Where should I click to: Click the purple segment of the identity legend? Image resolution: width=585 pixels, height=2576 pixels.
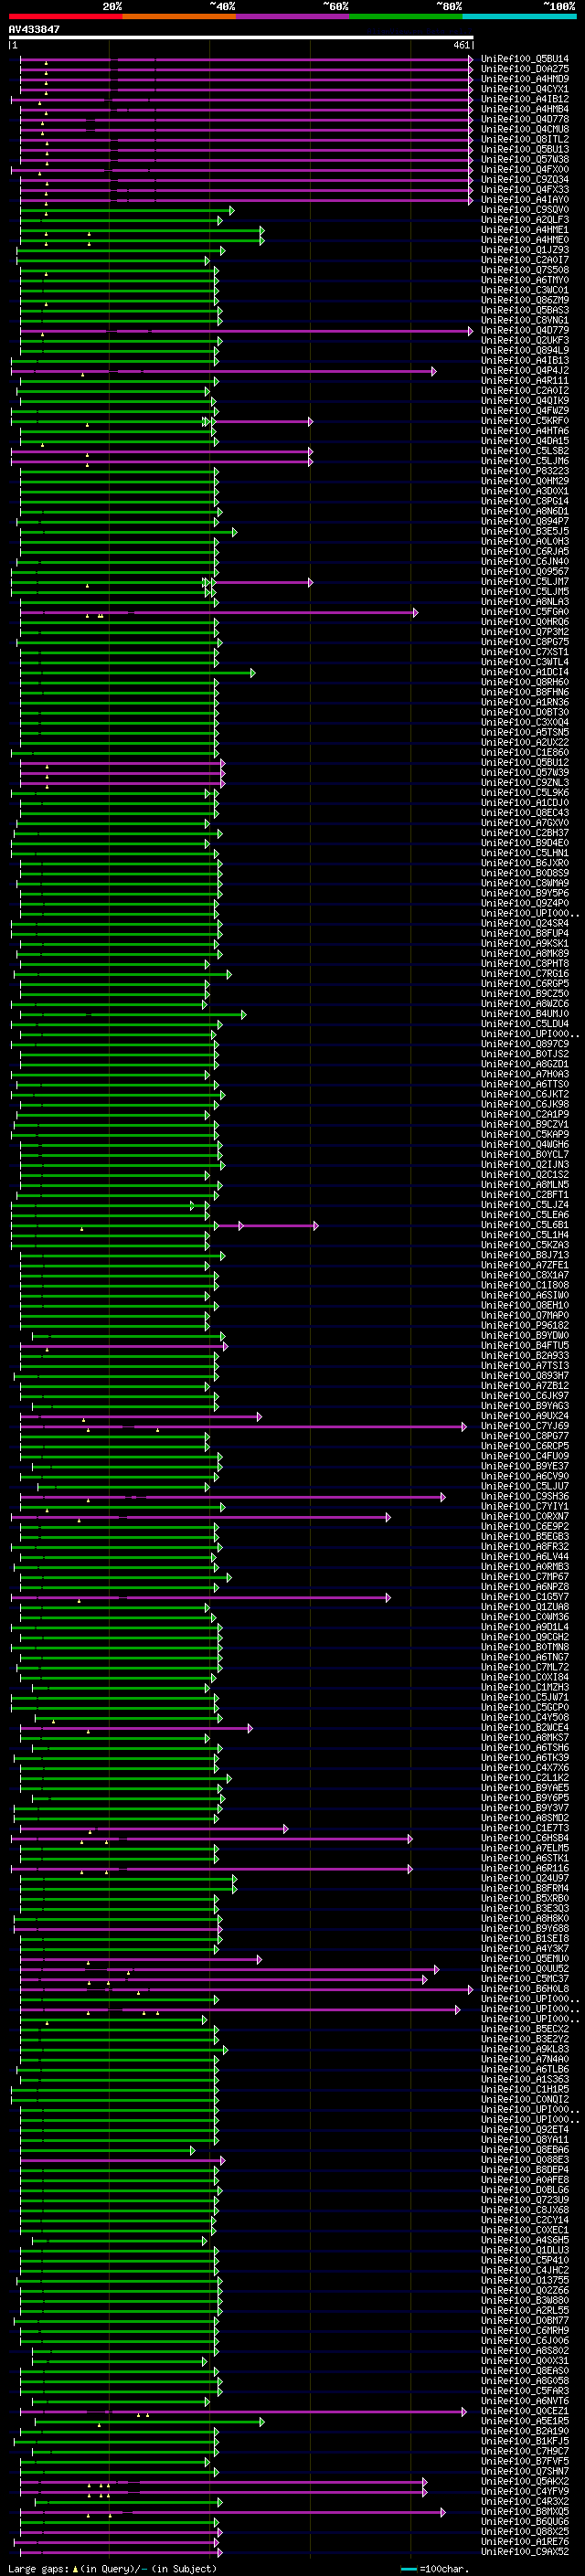coord(293,17)
